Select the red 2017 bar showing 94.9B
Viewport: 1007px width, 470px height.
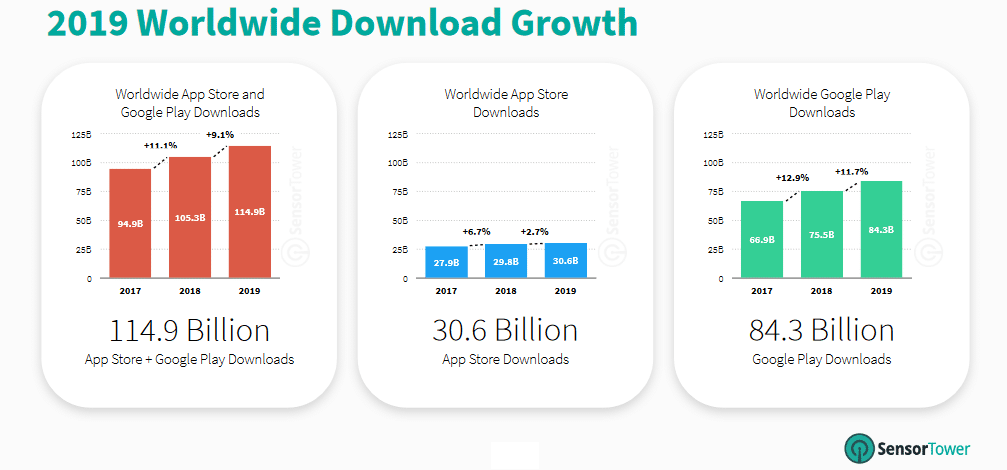click(130, 223)
